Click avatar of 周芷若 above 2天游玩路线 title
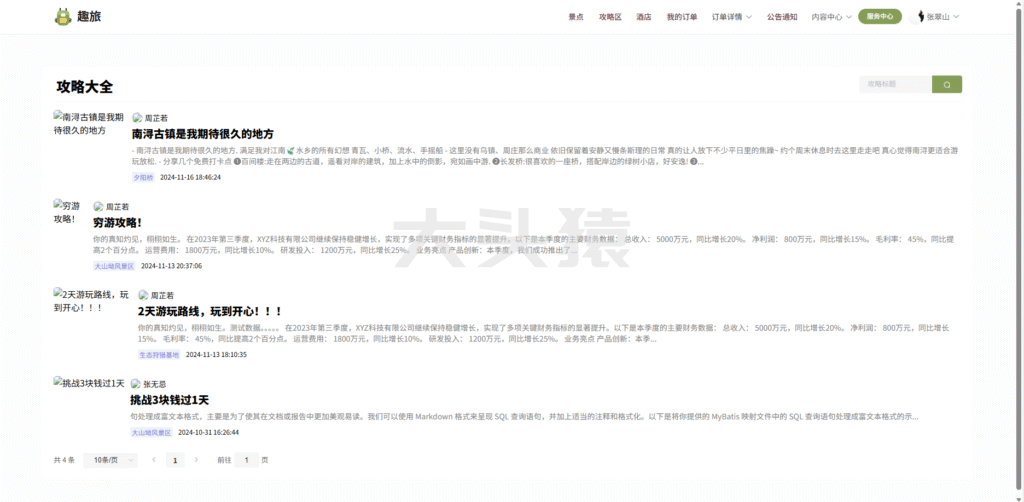 point(144,295)
